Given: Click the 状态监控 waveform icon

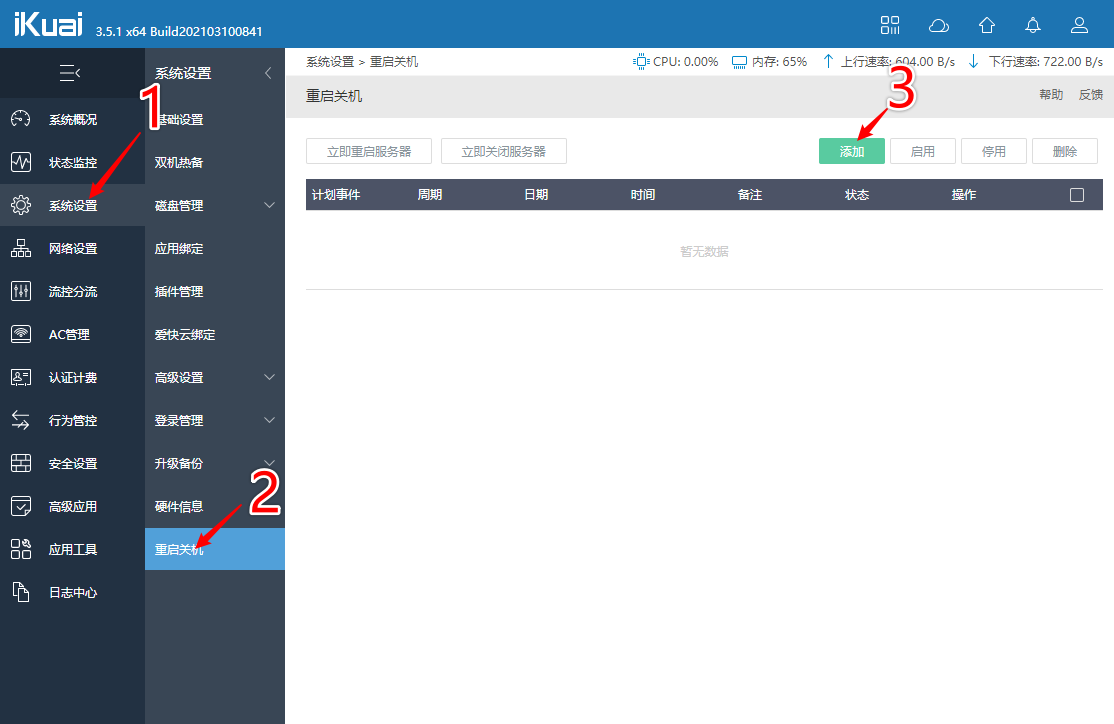Looking at the screenshot, I should (21, 162).
